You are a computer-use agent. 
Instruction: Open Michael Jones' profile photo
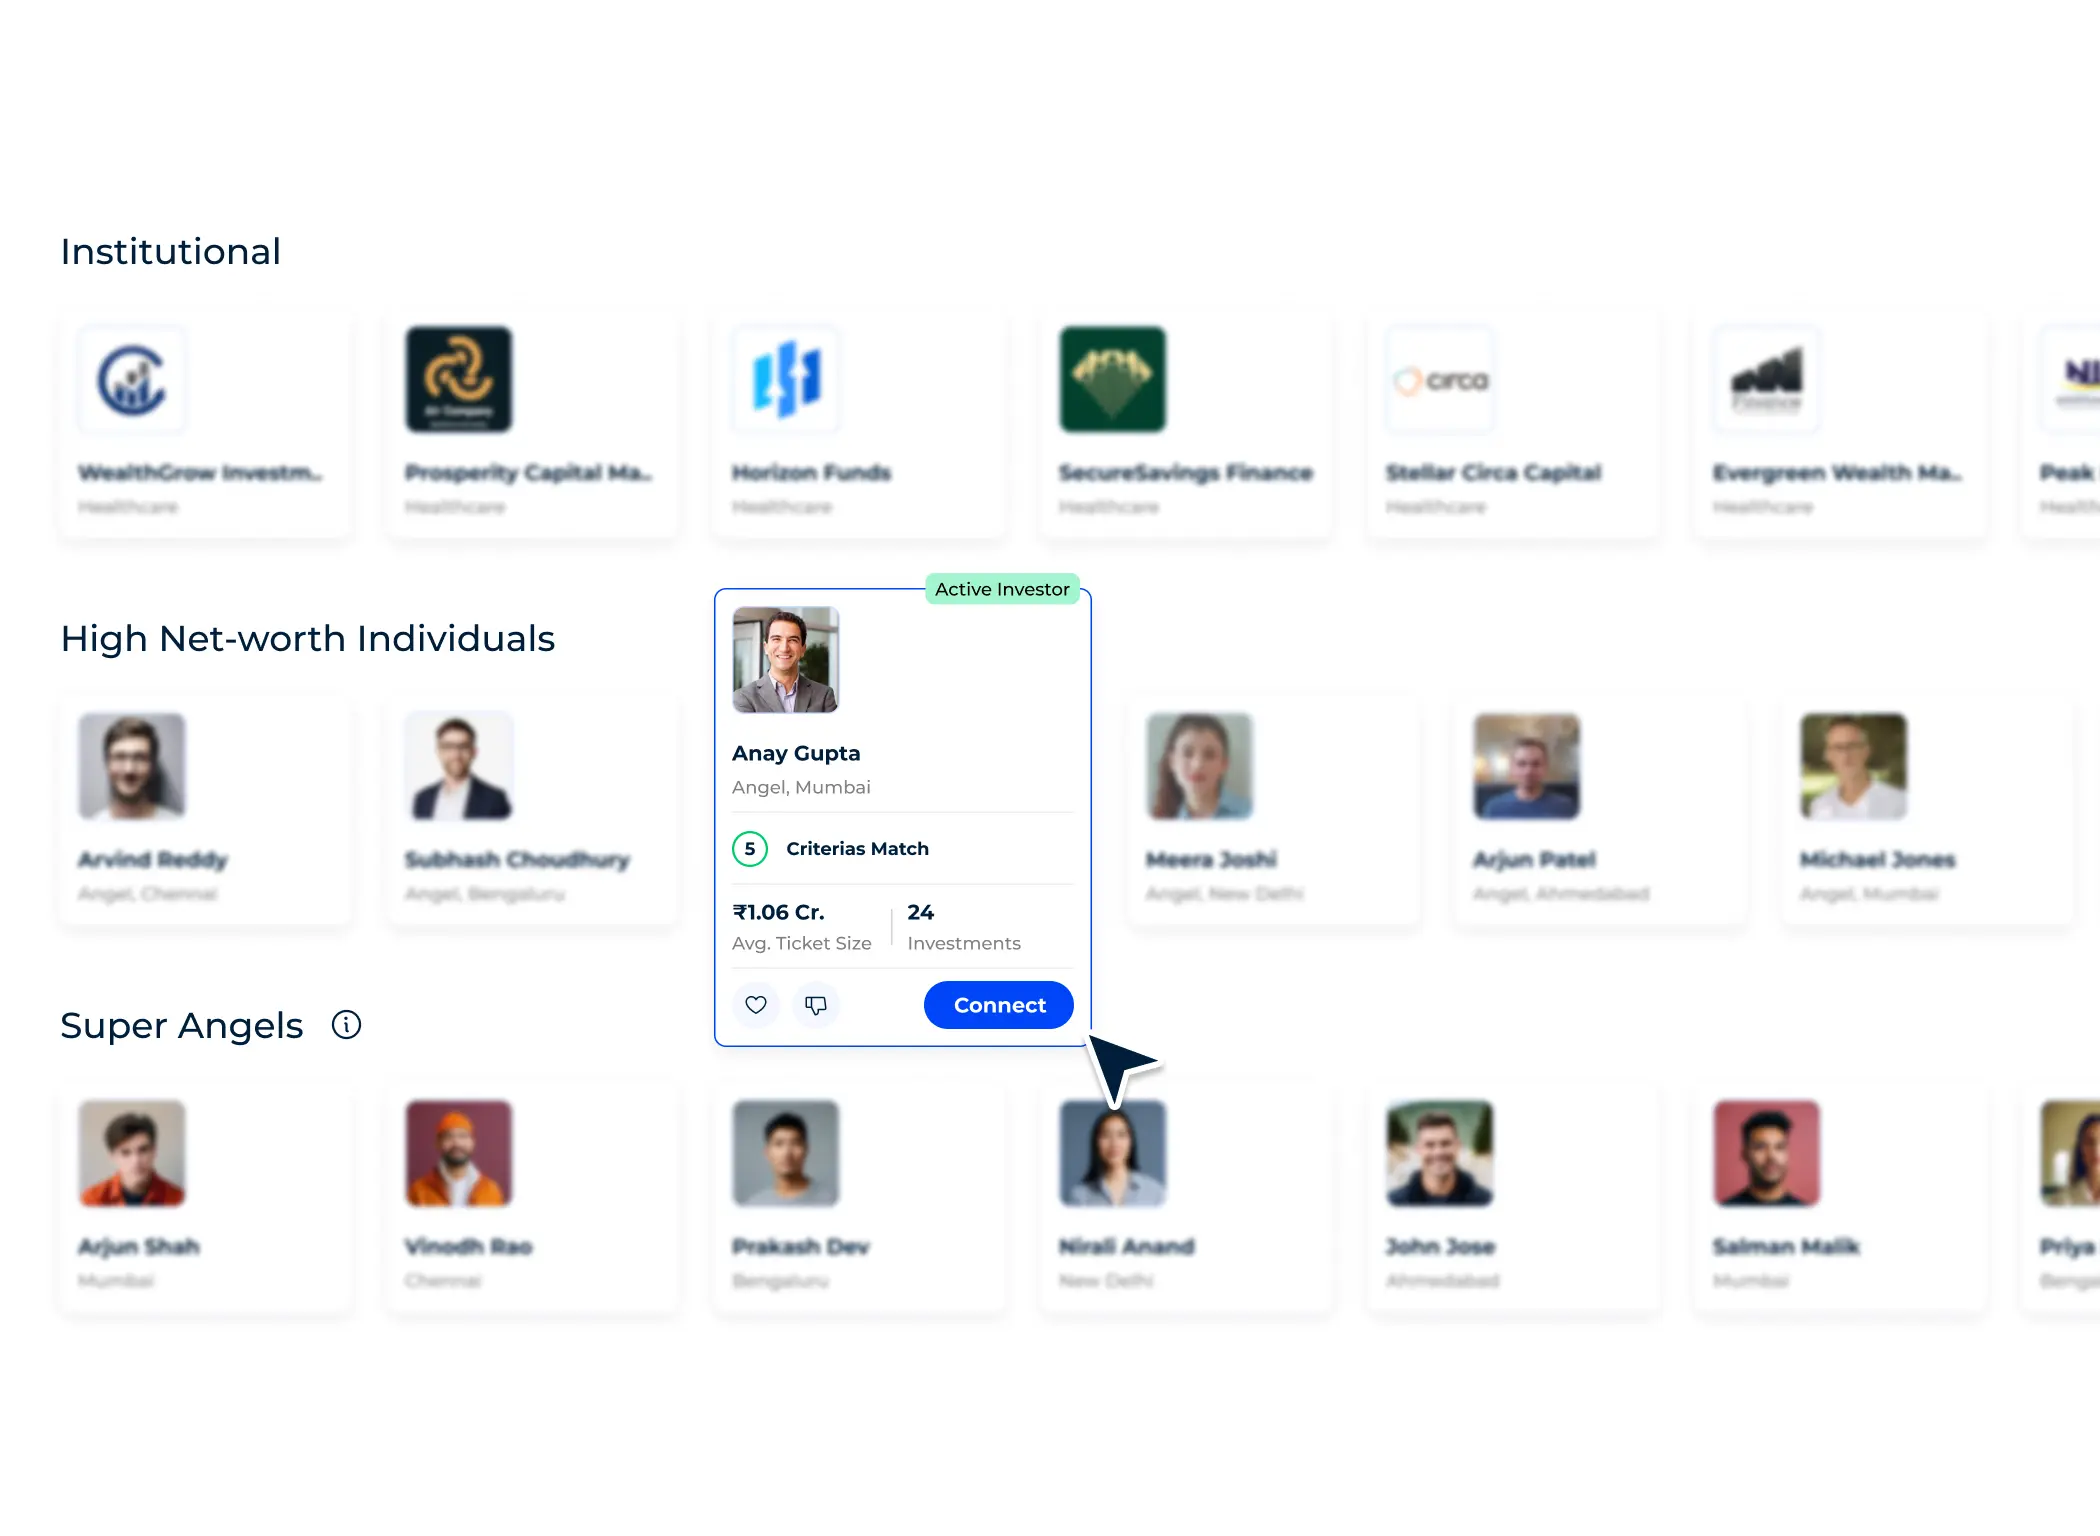point(1854,767)
